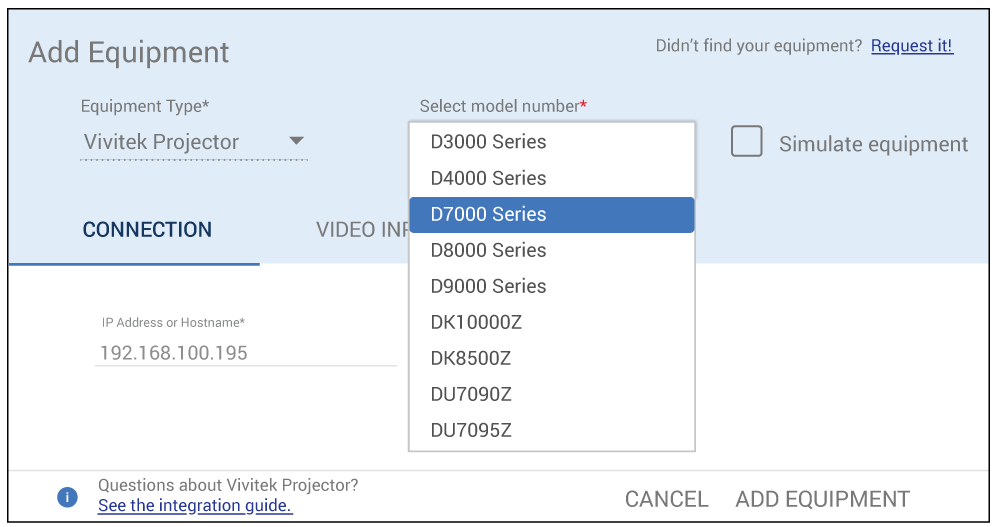Toggle the Simulate equipment checkbox
1000x527 pixels.
click(746, 142)
